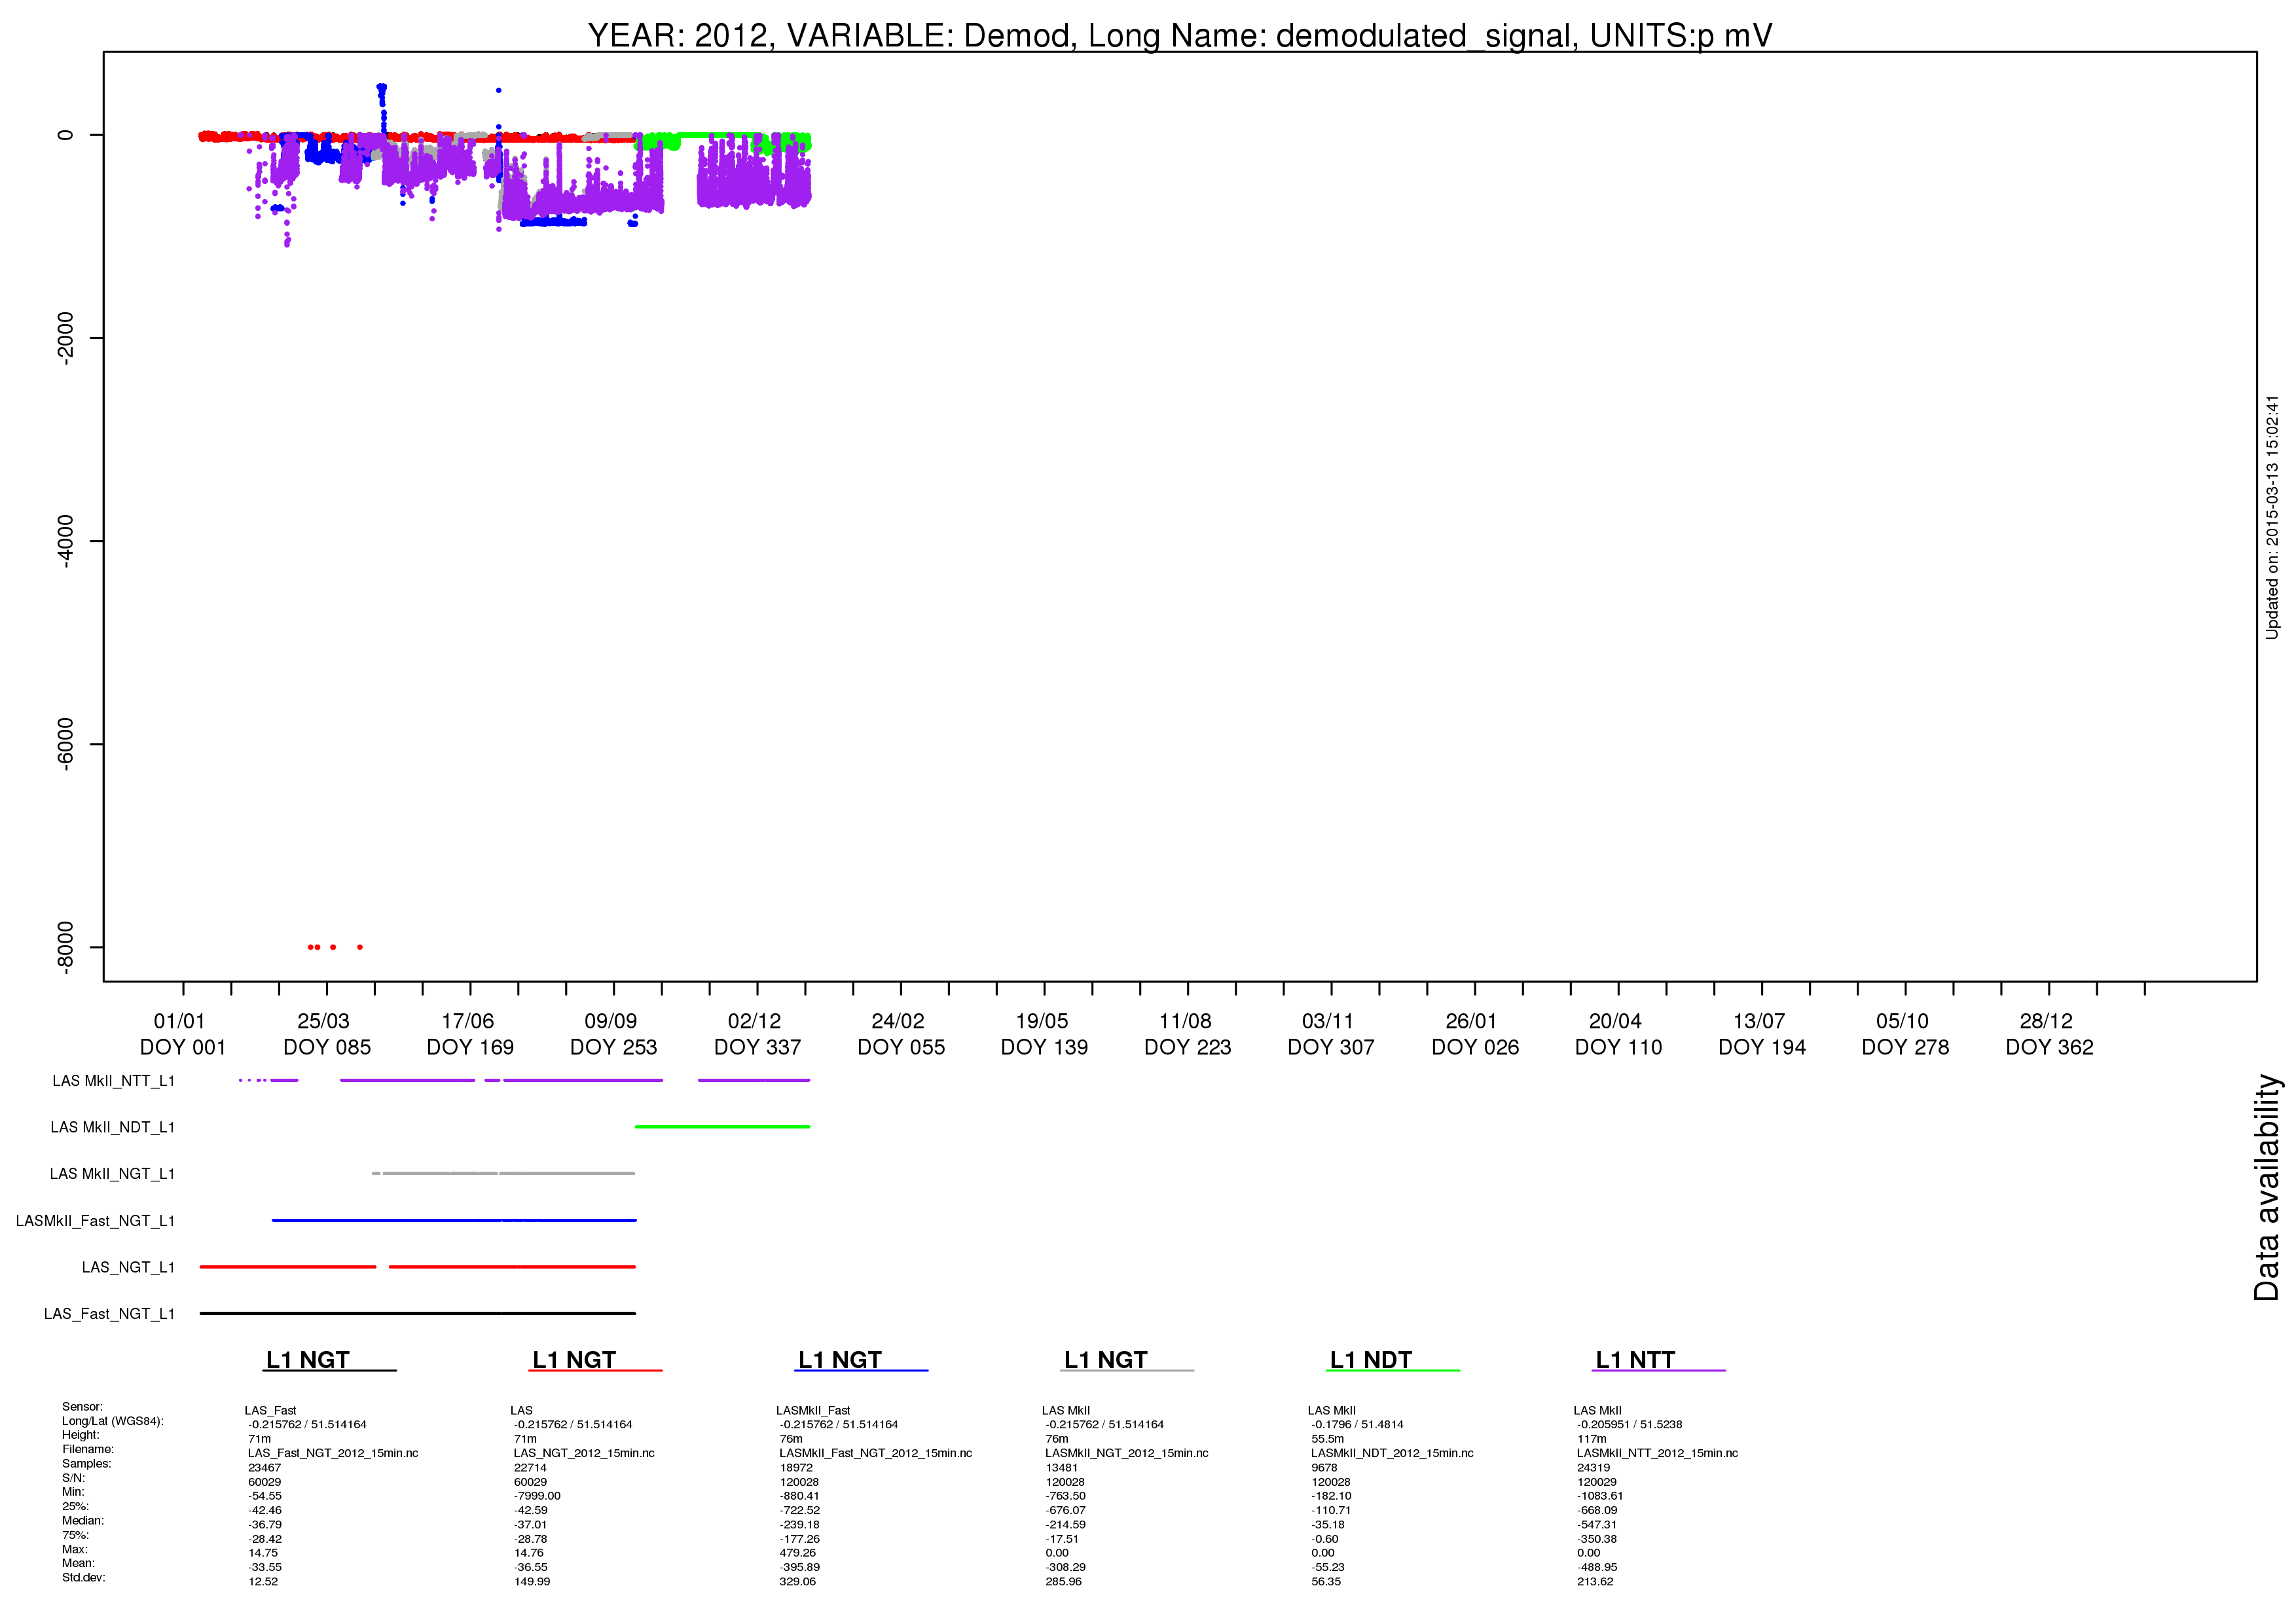The image size is (2296, 1624).
Task: Select filename 'LASMkII_NTT_2012_15min.nc'
Action: pos(1657,1453)
